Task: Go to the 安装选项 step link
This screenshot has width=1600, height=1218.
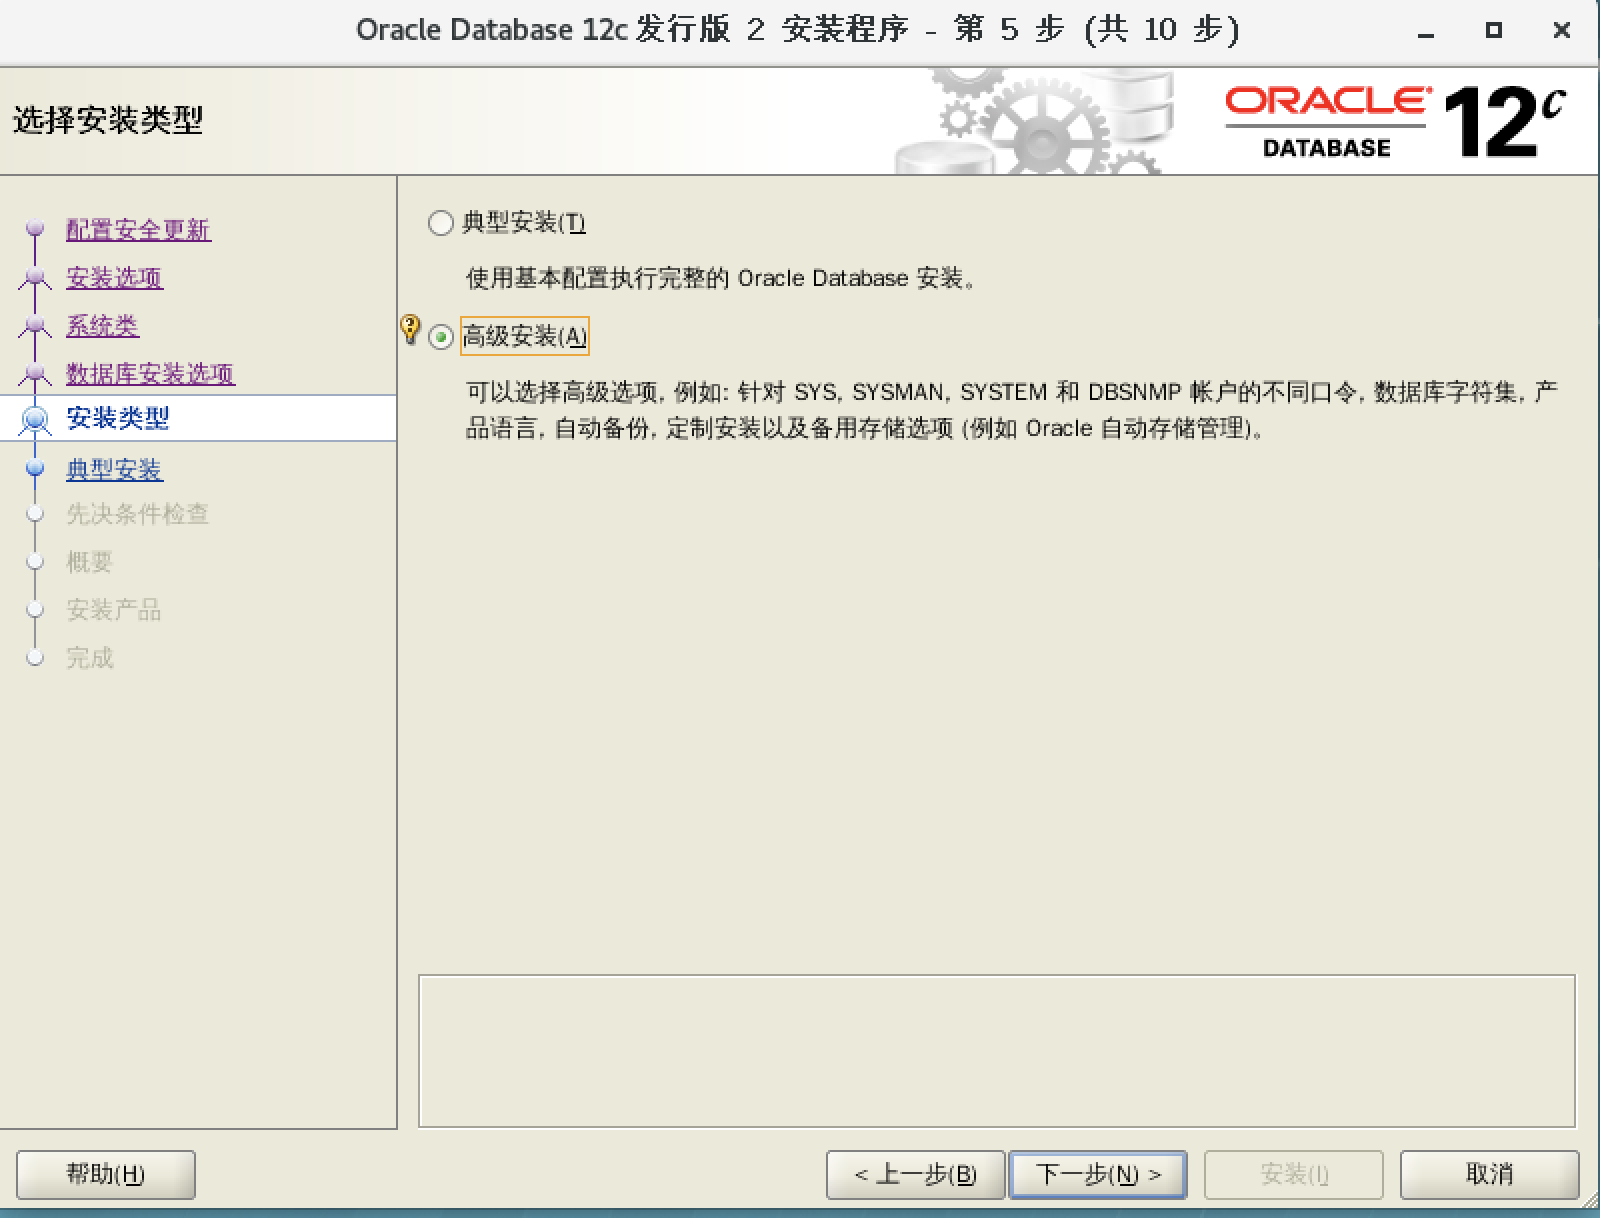Action: click(114, 278)
